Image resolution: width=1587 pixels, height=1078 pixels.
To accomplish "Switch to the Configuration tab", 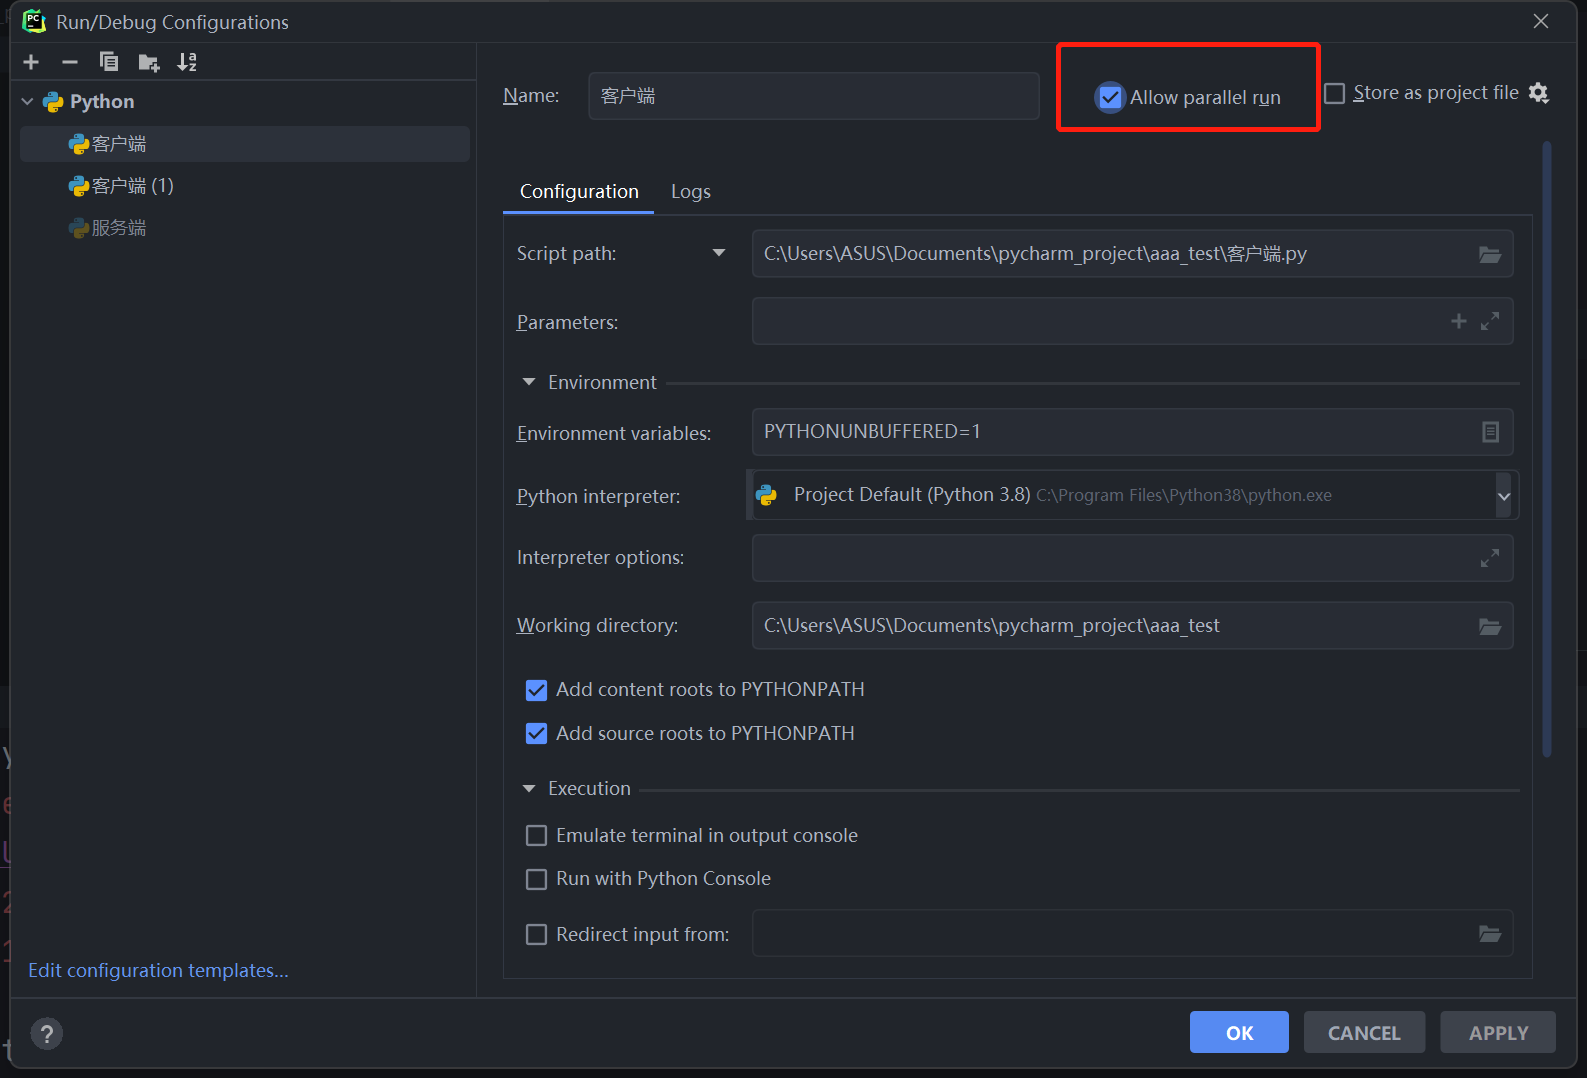I will (579, 191).
